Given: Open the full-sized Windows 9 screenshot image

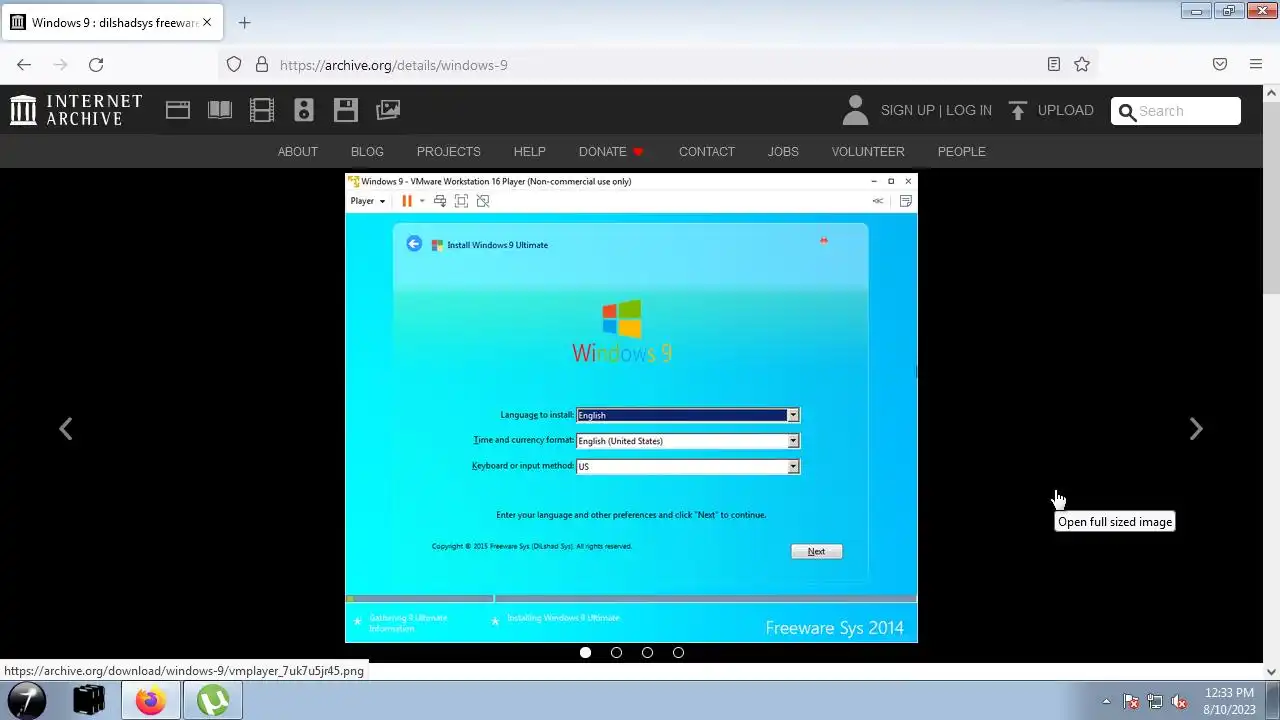Looking at the screenshot, I should (631, 407).
